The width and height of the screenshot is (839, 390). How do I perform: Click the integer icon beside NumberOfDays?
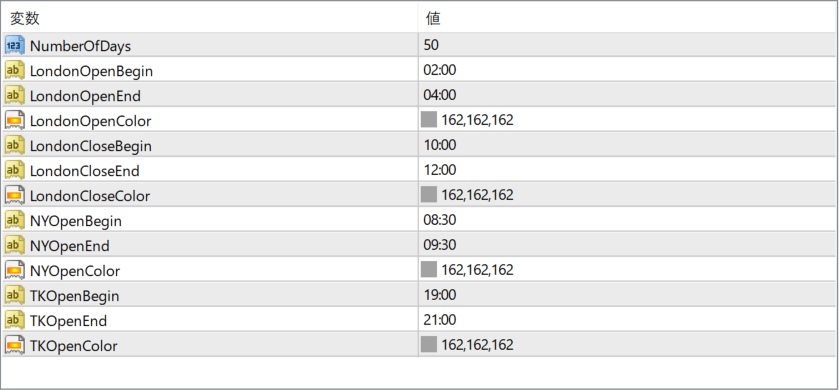[x=14, y=45]
